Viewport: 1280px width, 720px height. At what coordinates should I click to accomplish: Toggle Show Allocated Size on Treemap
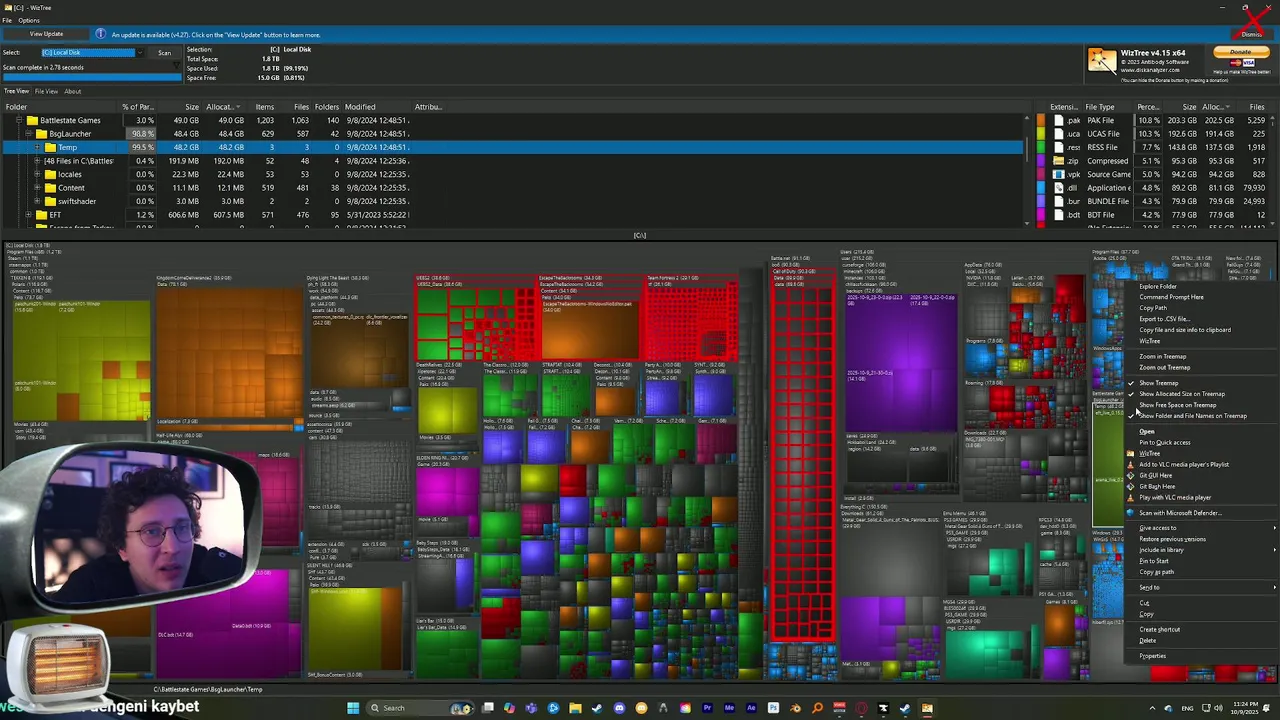(1181, 394)
